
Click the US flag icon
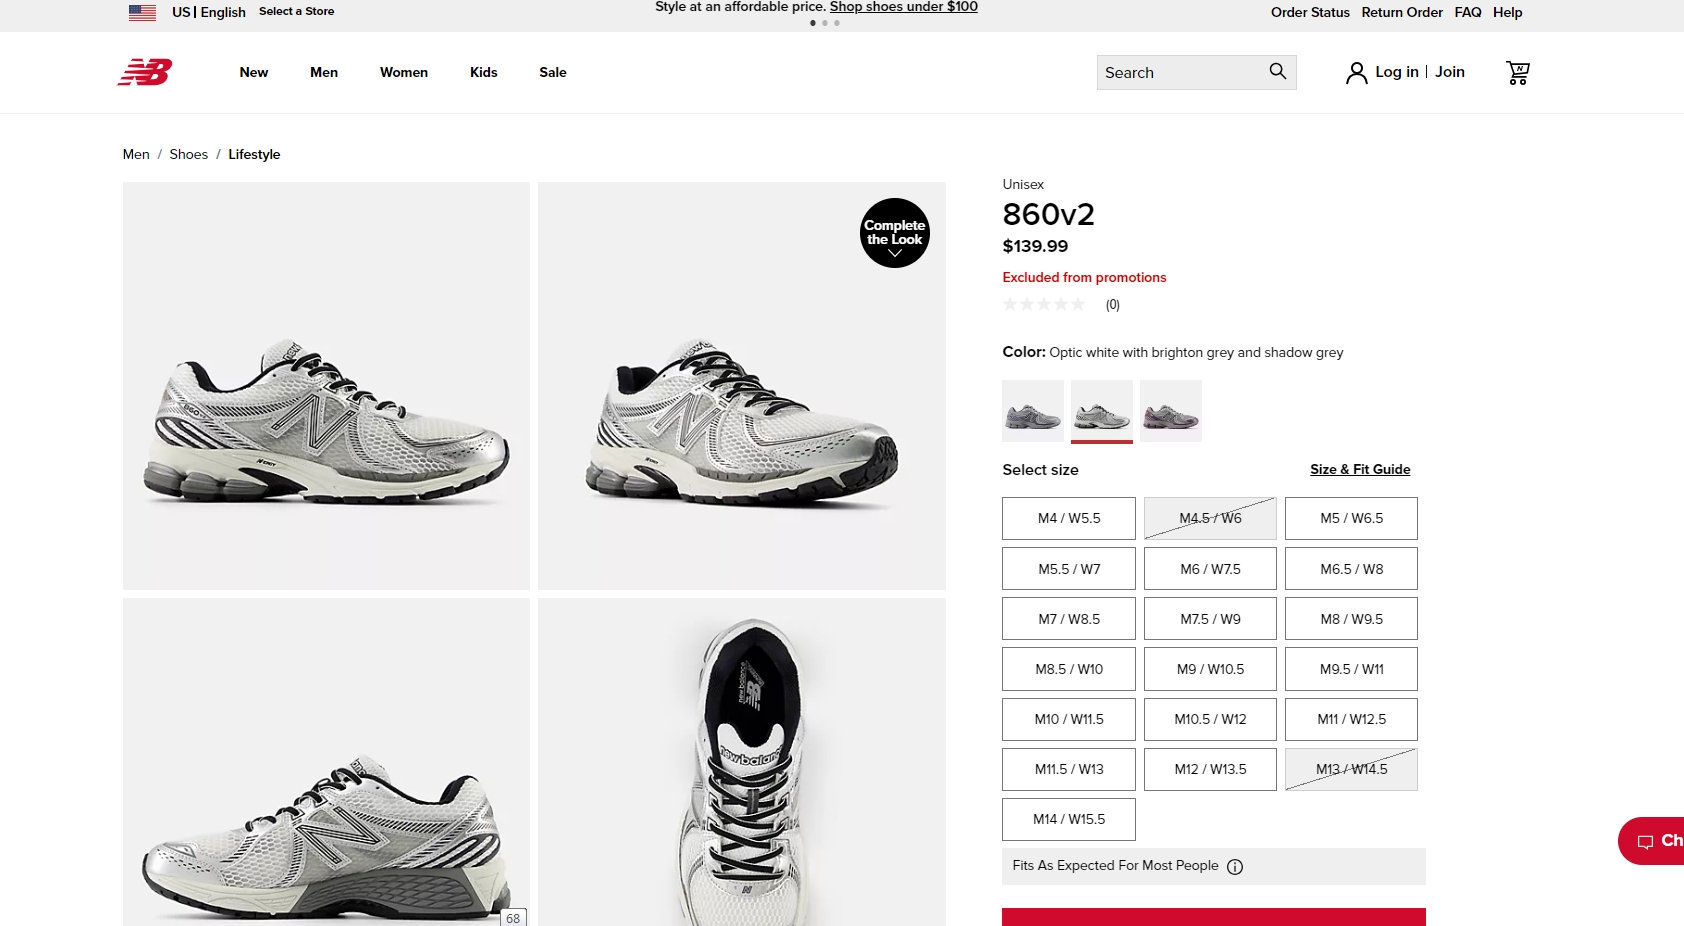tap(142, 12)
